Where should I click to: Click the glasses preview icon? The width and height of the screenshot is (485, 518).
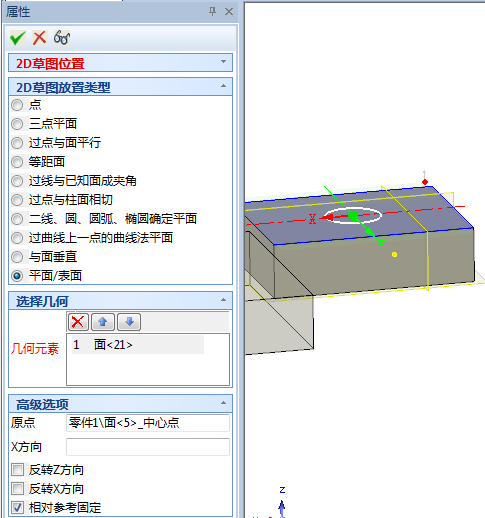point(62,38)
